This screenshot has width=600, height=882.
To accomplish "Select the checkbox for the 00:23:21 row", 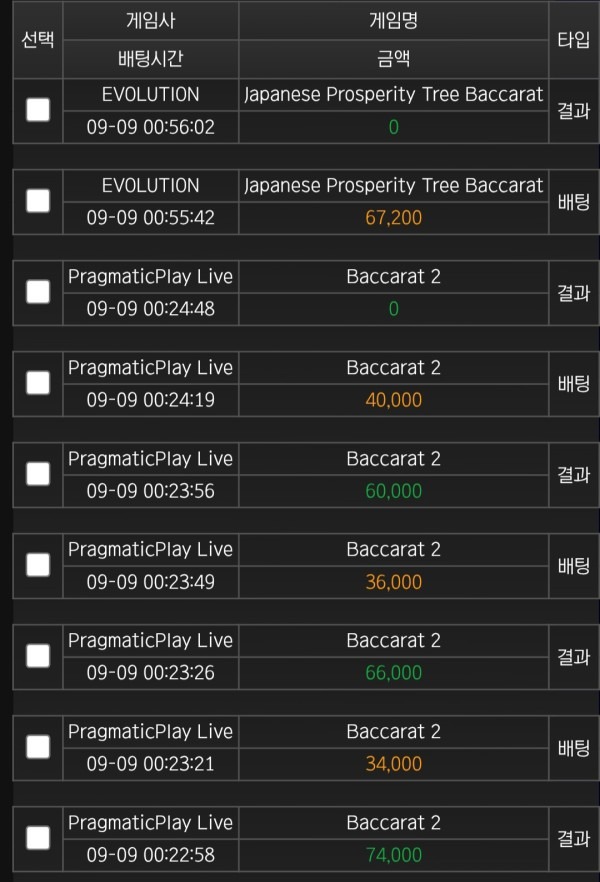I will click(x=38, y=747).
